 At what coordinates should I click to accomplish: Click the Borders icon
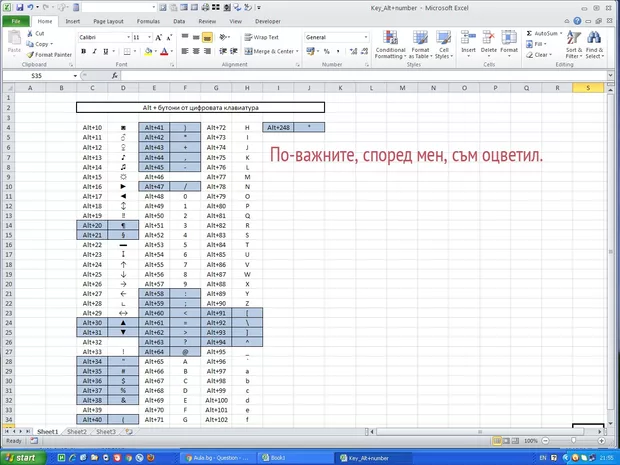(x=127, y=51)
